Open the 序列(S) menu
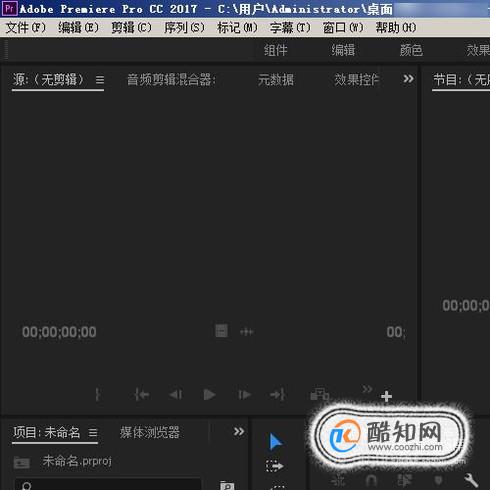 (184, 27)
